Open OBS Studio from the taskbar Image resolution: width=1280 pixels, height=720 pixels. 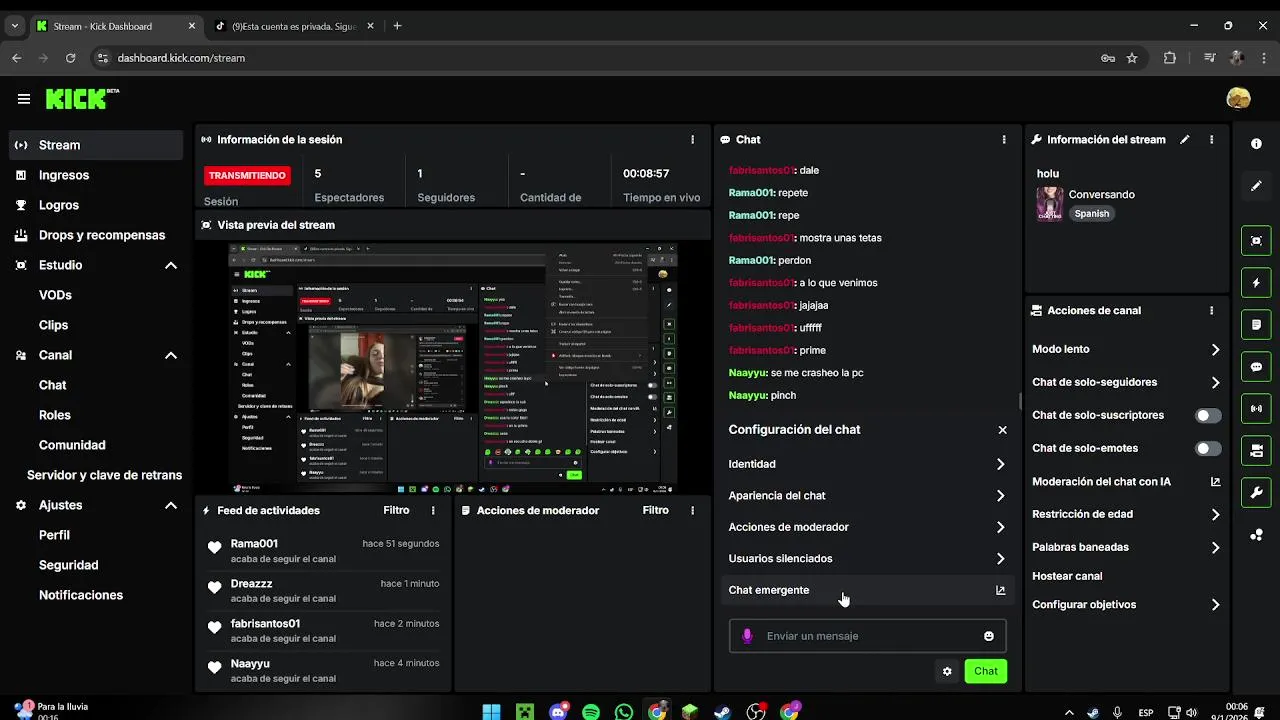coord(756,712)
